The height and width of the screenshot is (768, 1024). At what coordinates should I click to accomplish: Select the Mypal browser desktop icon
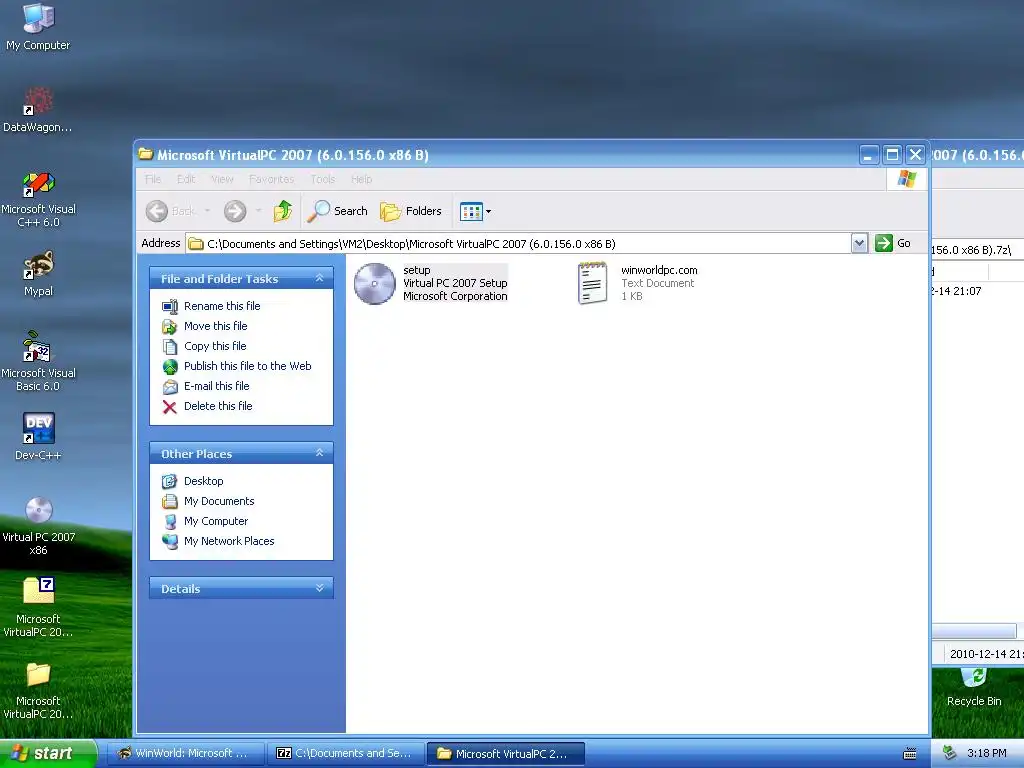(x=39, y=274)
